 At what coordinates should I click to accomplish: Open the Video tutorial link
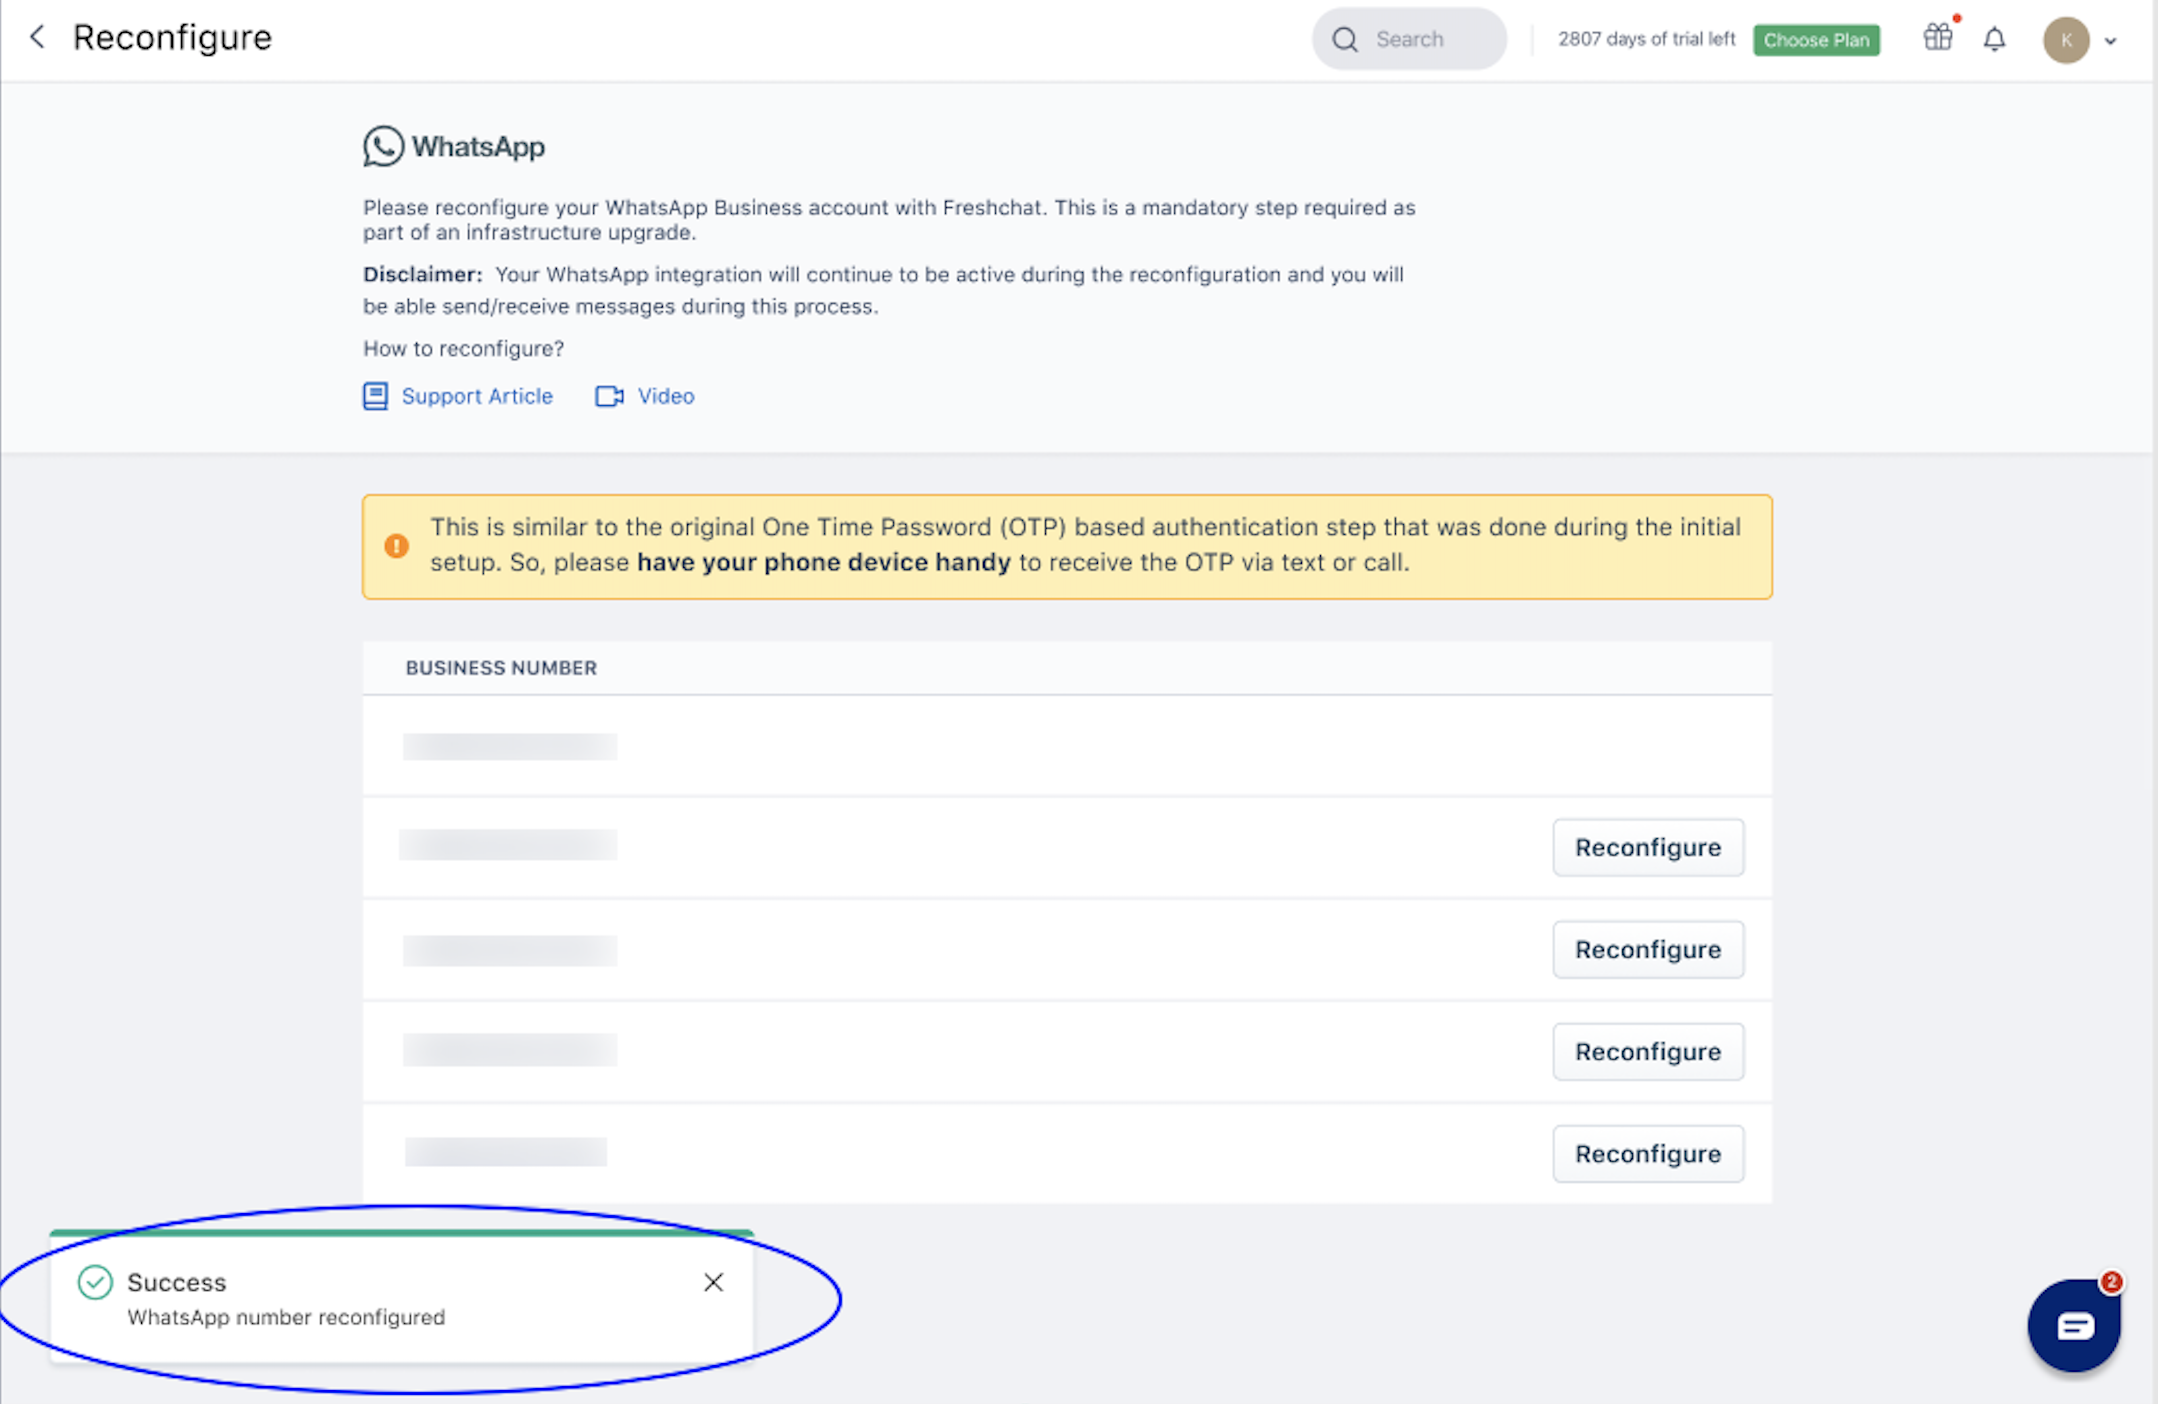tap(665, 396)
